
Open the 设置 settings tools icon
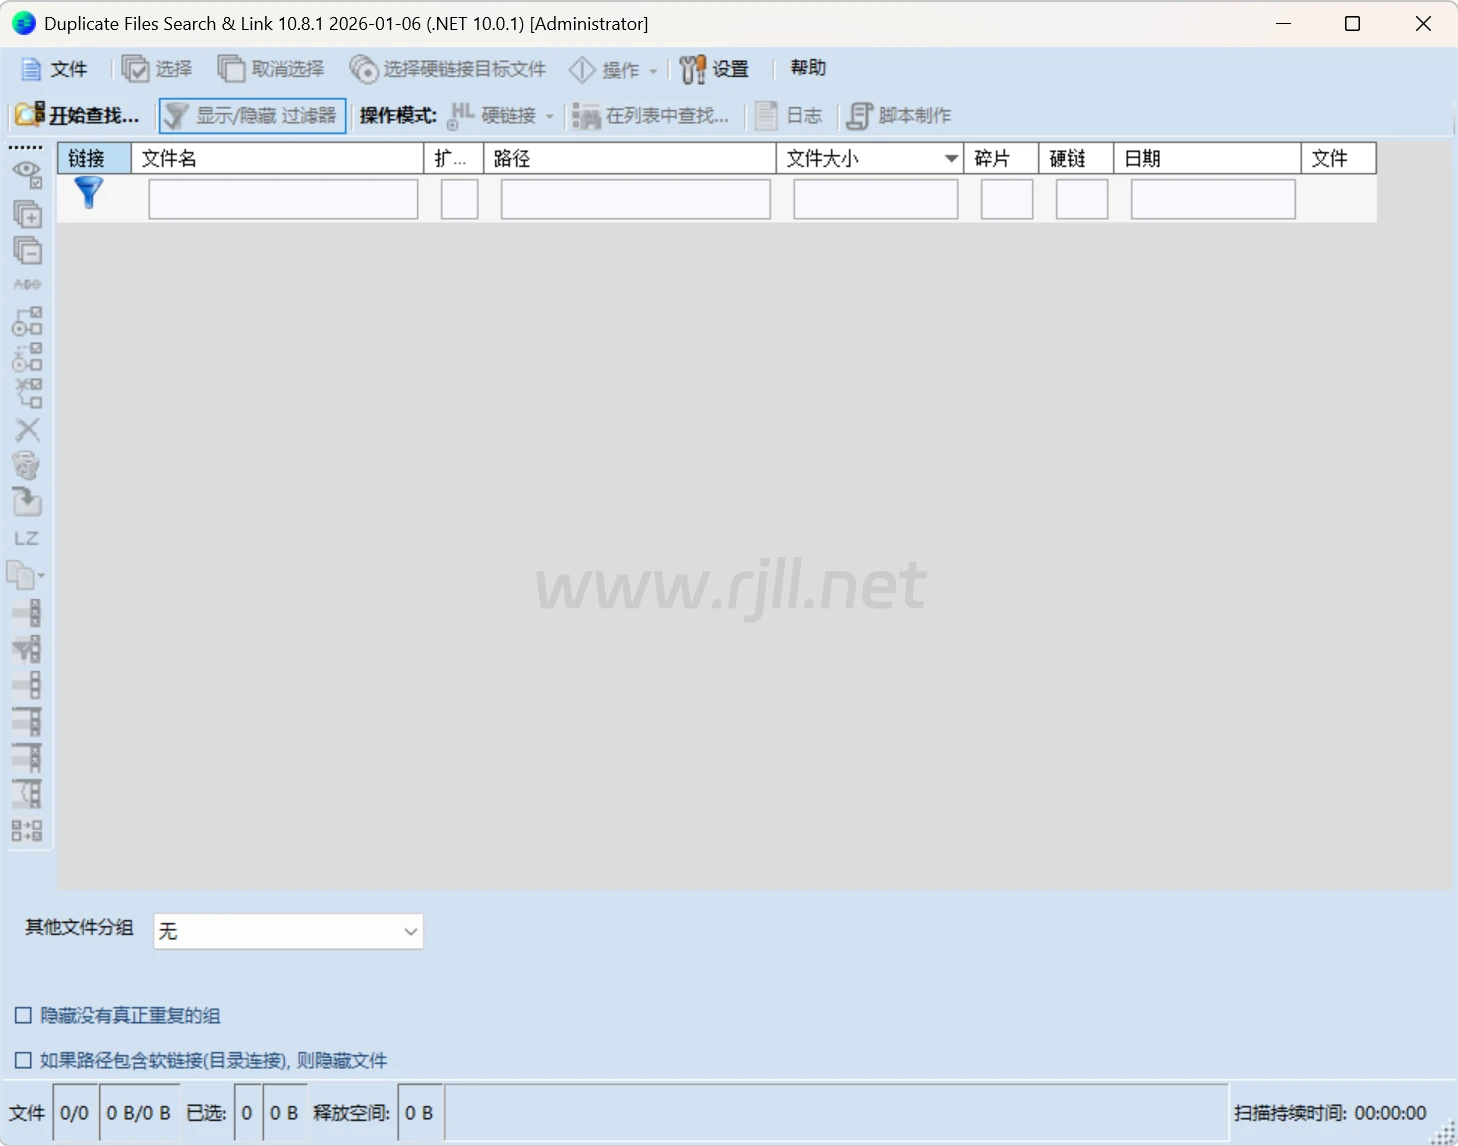[714, 69]
